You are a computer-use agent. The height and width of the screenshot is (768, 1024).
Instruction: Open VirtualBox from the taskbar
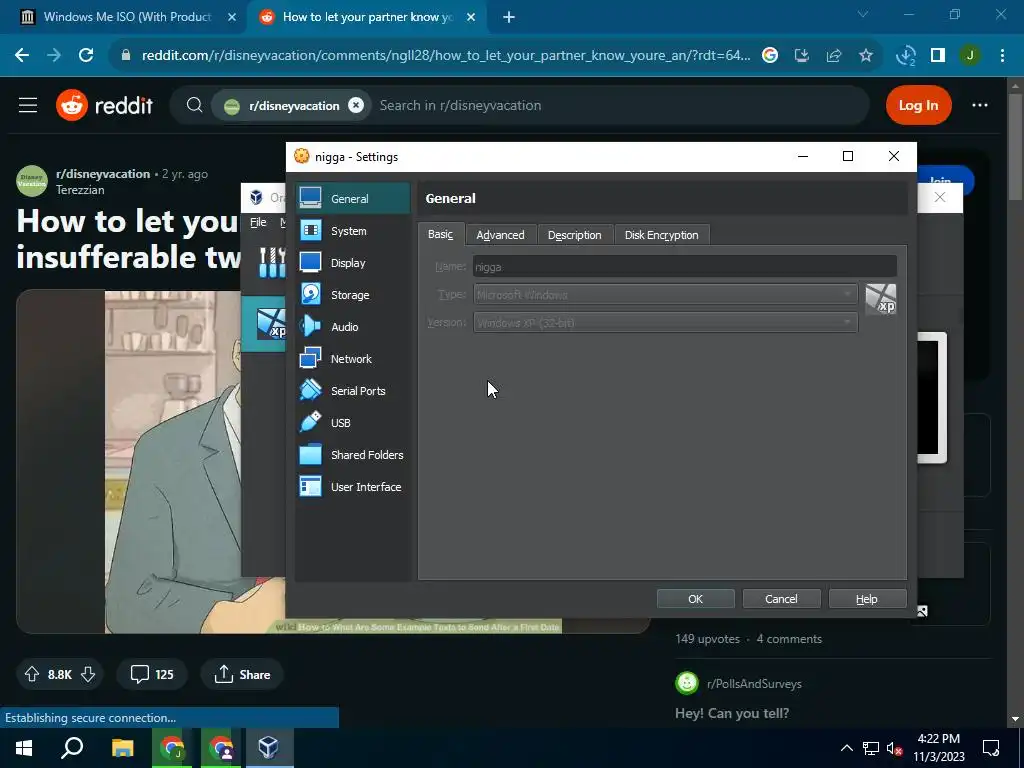268,747
